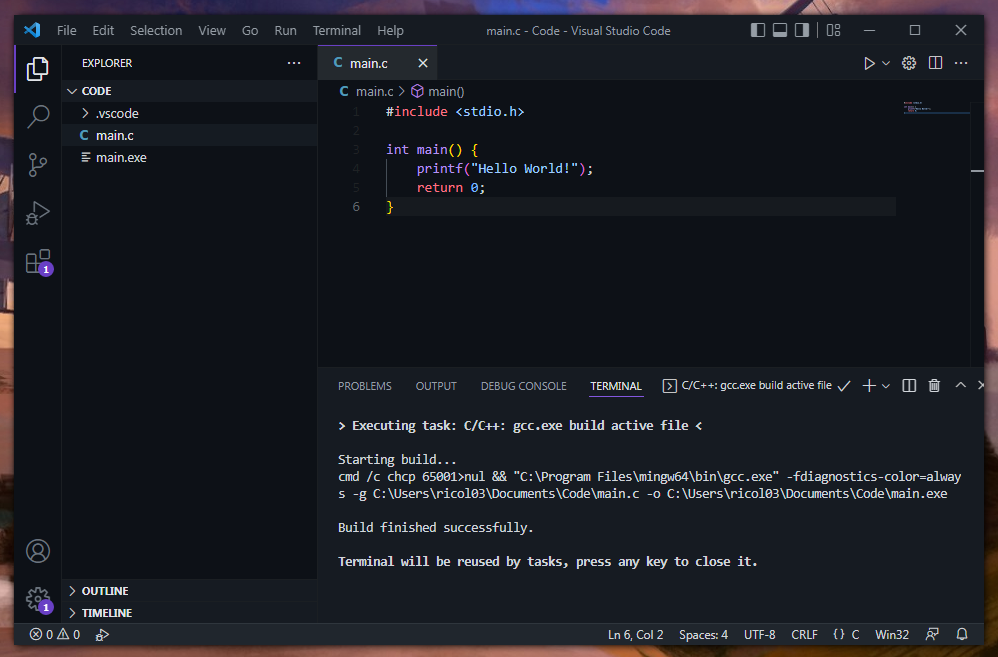This screenshot has width=998, height=657.
Task: Create a new terminal with plus icon
Action: click(869, 386)
